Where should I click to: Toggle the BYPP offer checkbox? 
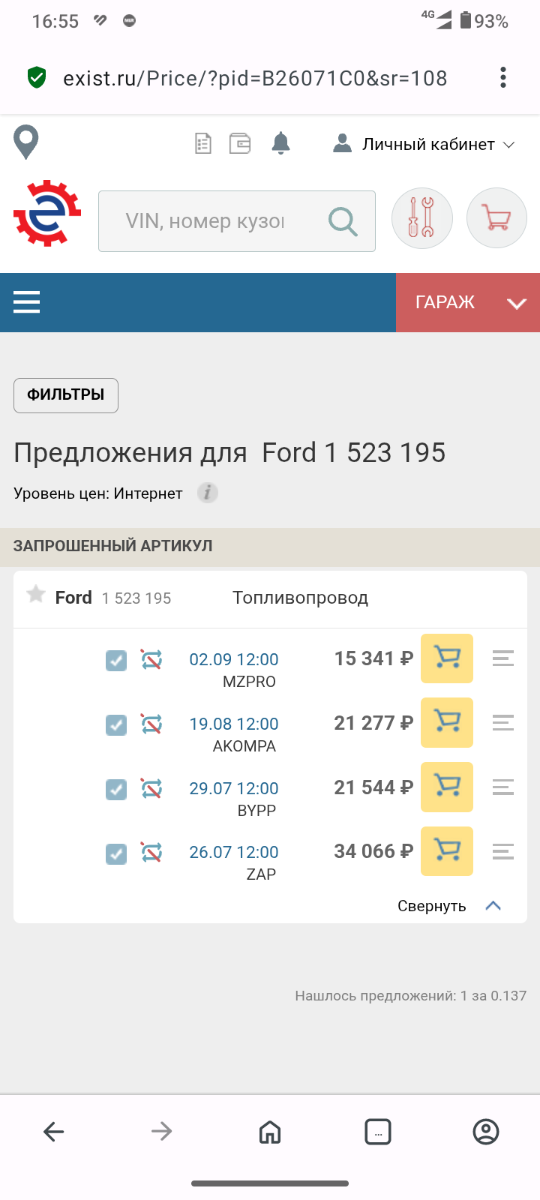pyautogui.click(x=117, y=789)
